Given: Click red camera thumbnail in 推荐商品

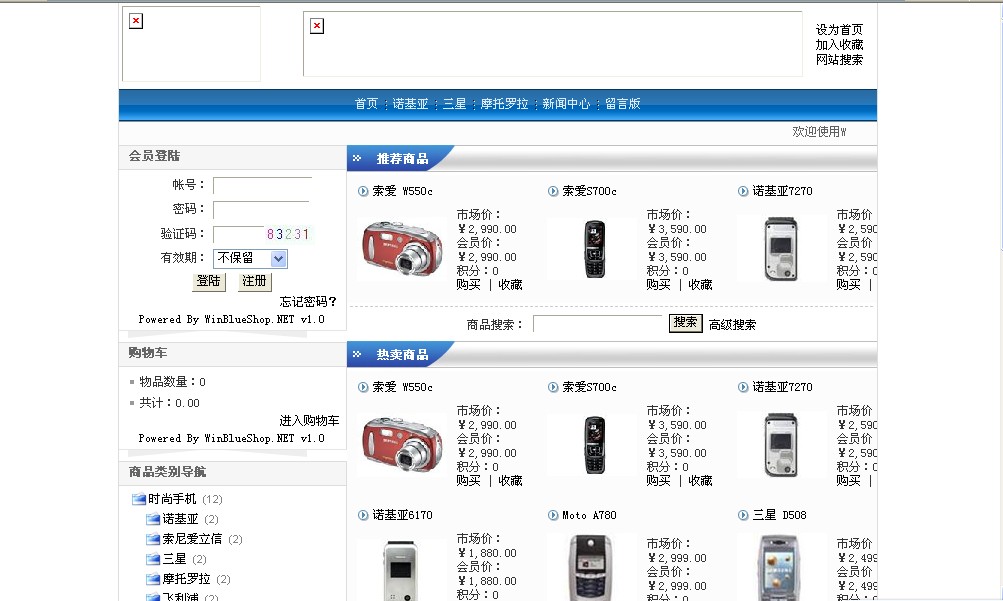Looking at the screenshot, I should tap(402, 248).
